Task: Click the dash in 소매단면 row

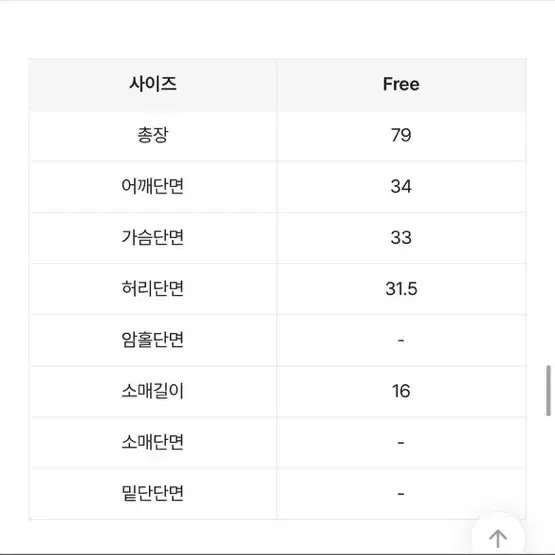Action: click(401, 442)
